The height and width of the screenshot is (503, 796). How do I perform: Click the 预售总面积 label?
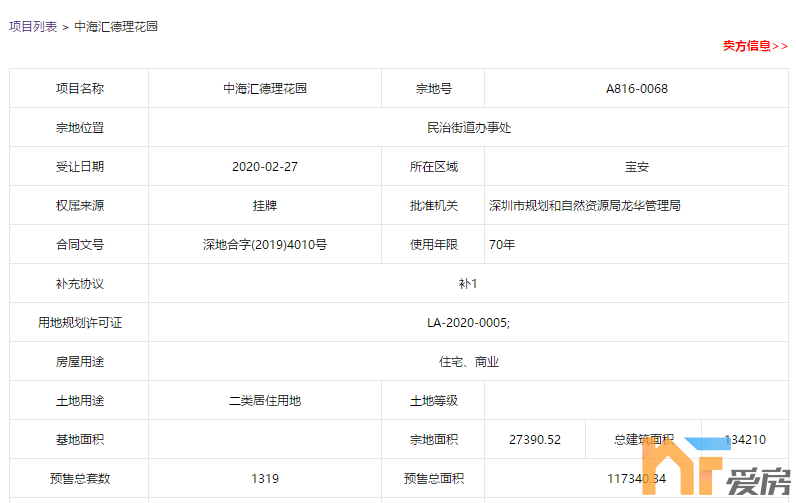pyautogui.click(x=434, y=479)
